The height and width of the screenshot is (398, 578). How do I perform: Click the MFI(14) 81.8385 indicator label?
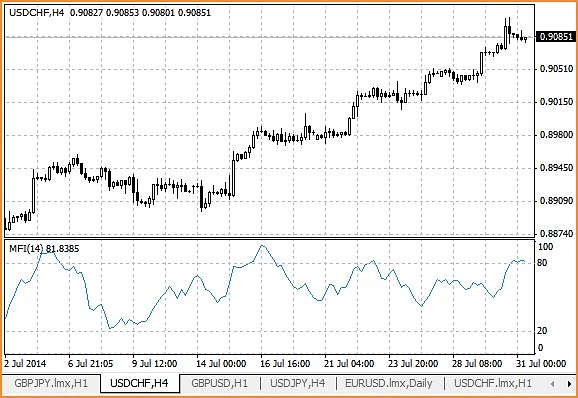pyautogui.click(x=44, y=249)
